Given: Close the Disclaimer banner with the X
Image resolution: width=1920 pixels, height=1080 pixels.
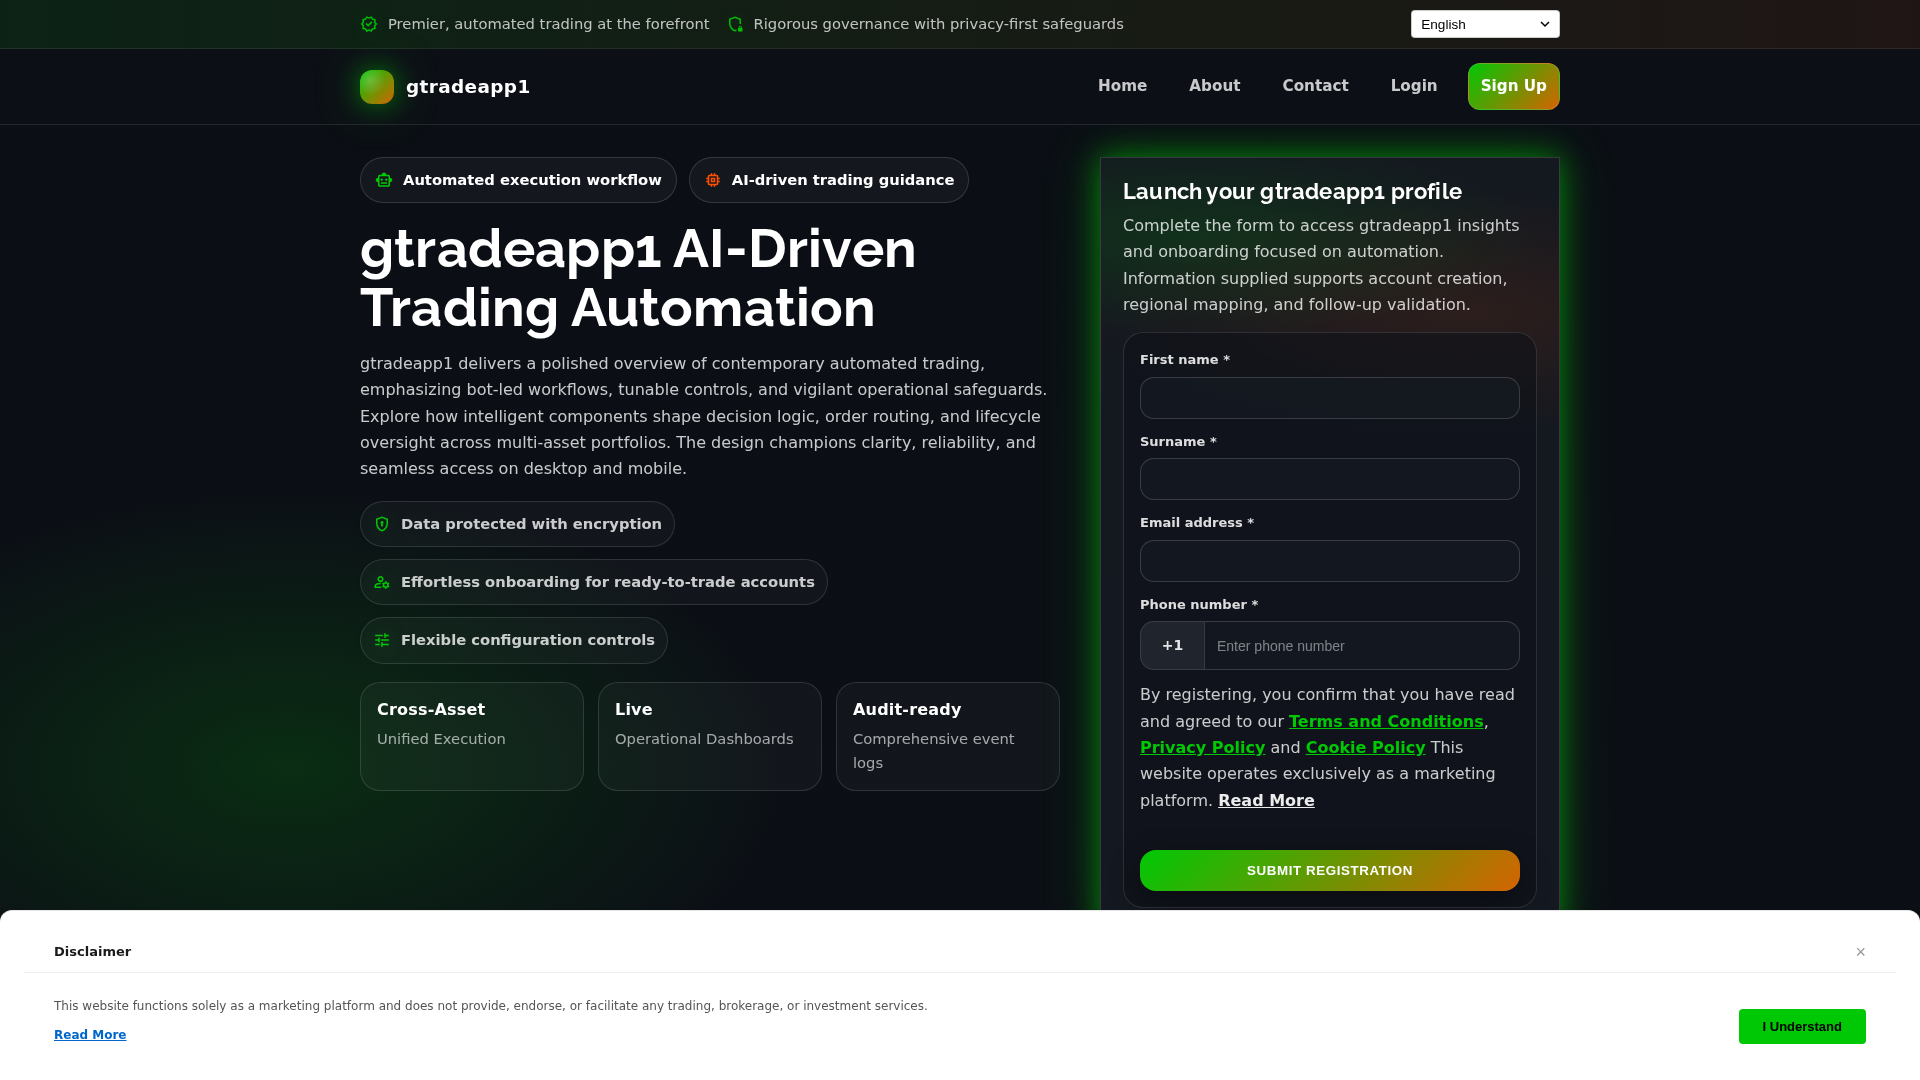Looking at the screenshot, I should coord(1860,952).
